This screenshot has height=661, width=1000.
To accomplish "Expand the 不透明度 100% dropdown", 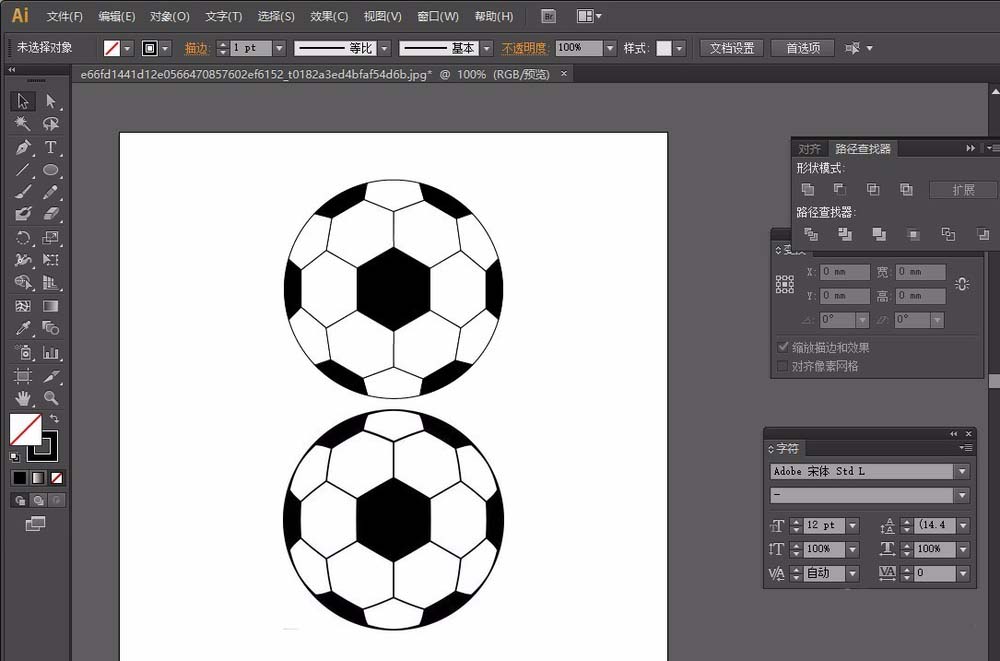I will (x=610, y=48).
